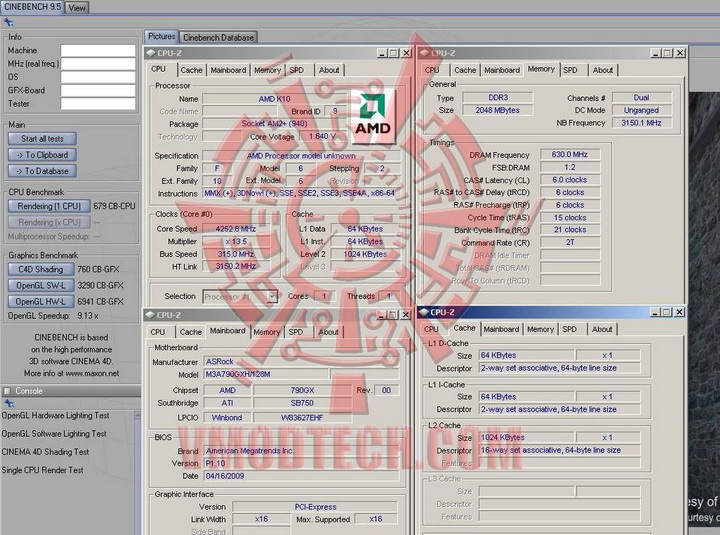Screen dimensions: 720x535
Task: Run the C4D Shading benchmark
Action: coord(41,269)
